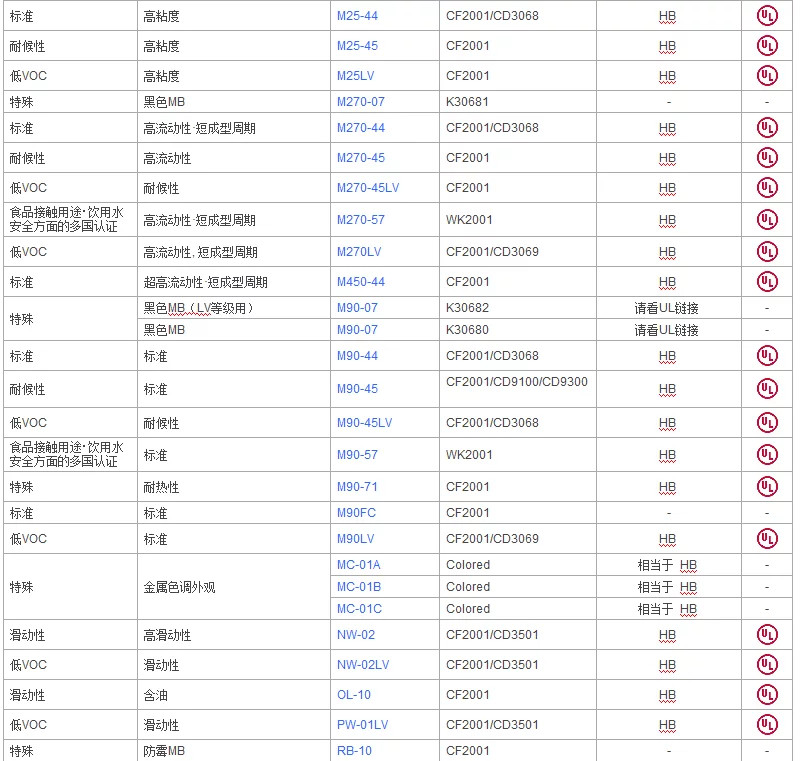
Task: Open the M90-71 grade link
Action: click(x=357, y=487)
